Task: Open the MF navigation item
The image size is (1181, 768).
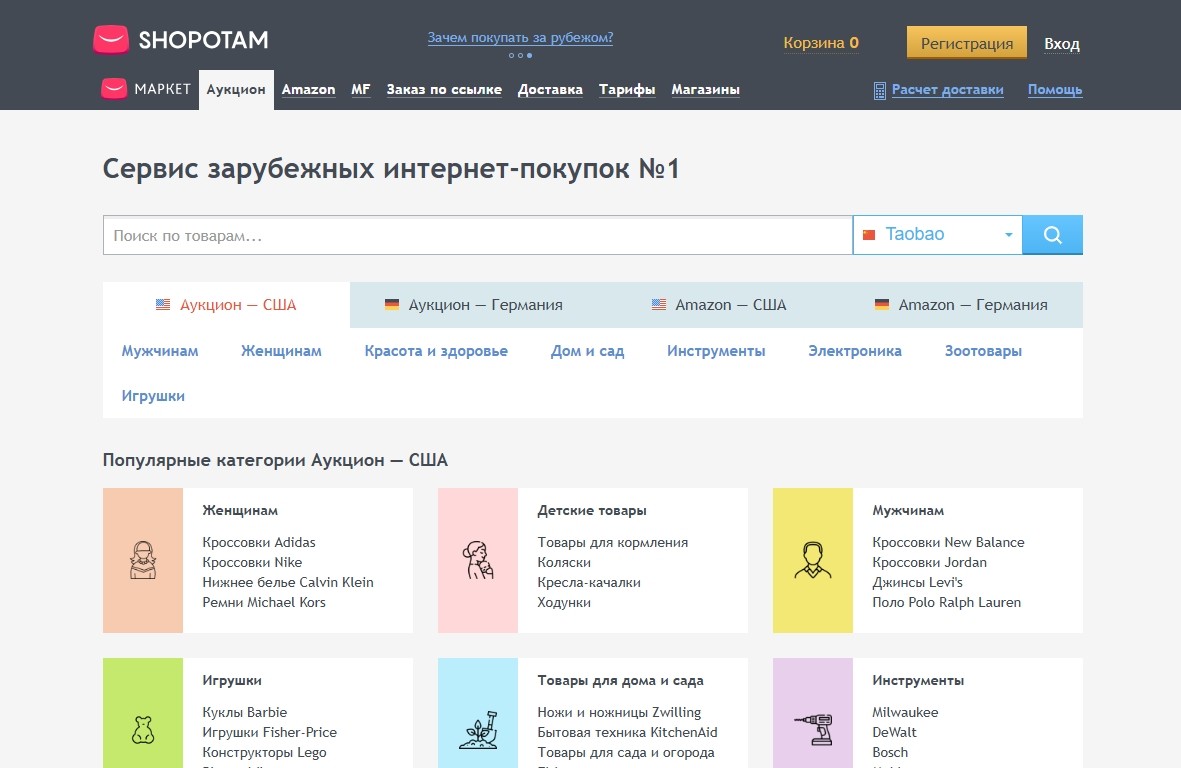Action: (361, 90)
